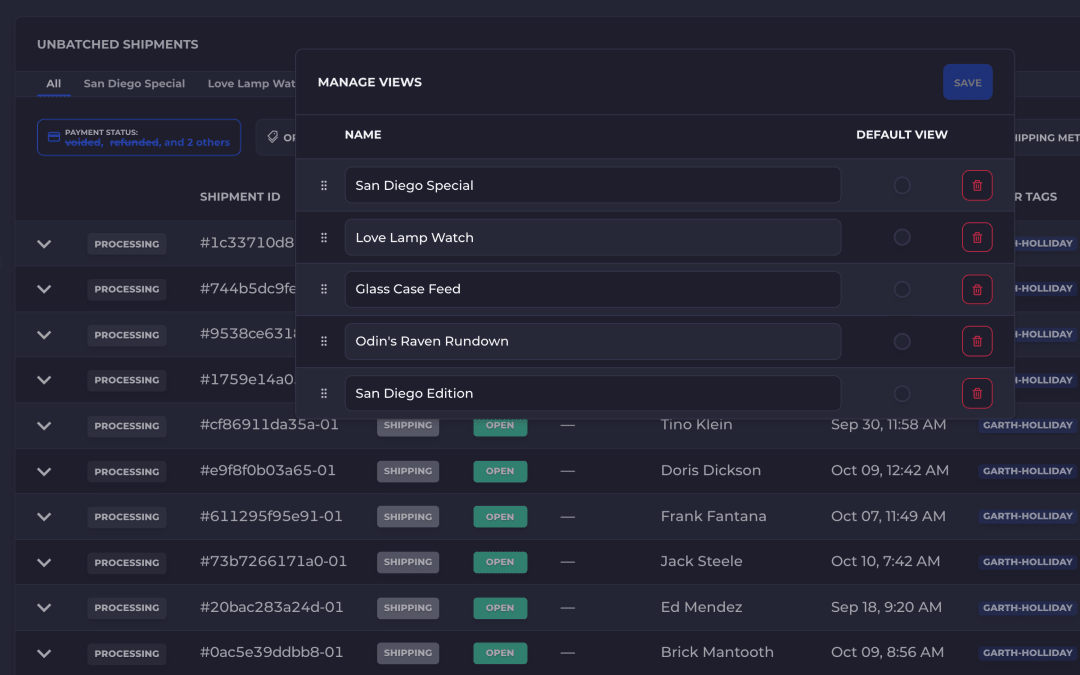Switch to the All tab

pyautogui.click(x=54, y=83)
